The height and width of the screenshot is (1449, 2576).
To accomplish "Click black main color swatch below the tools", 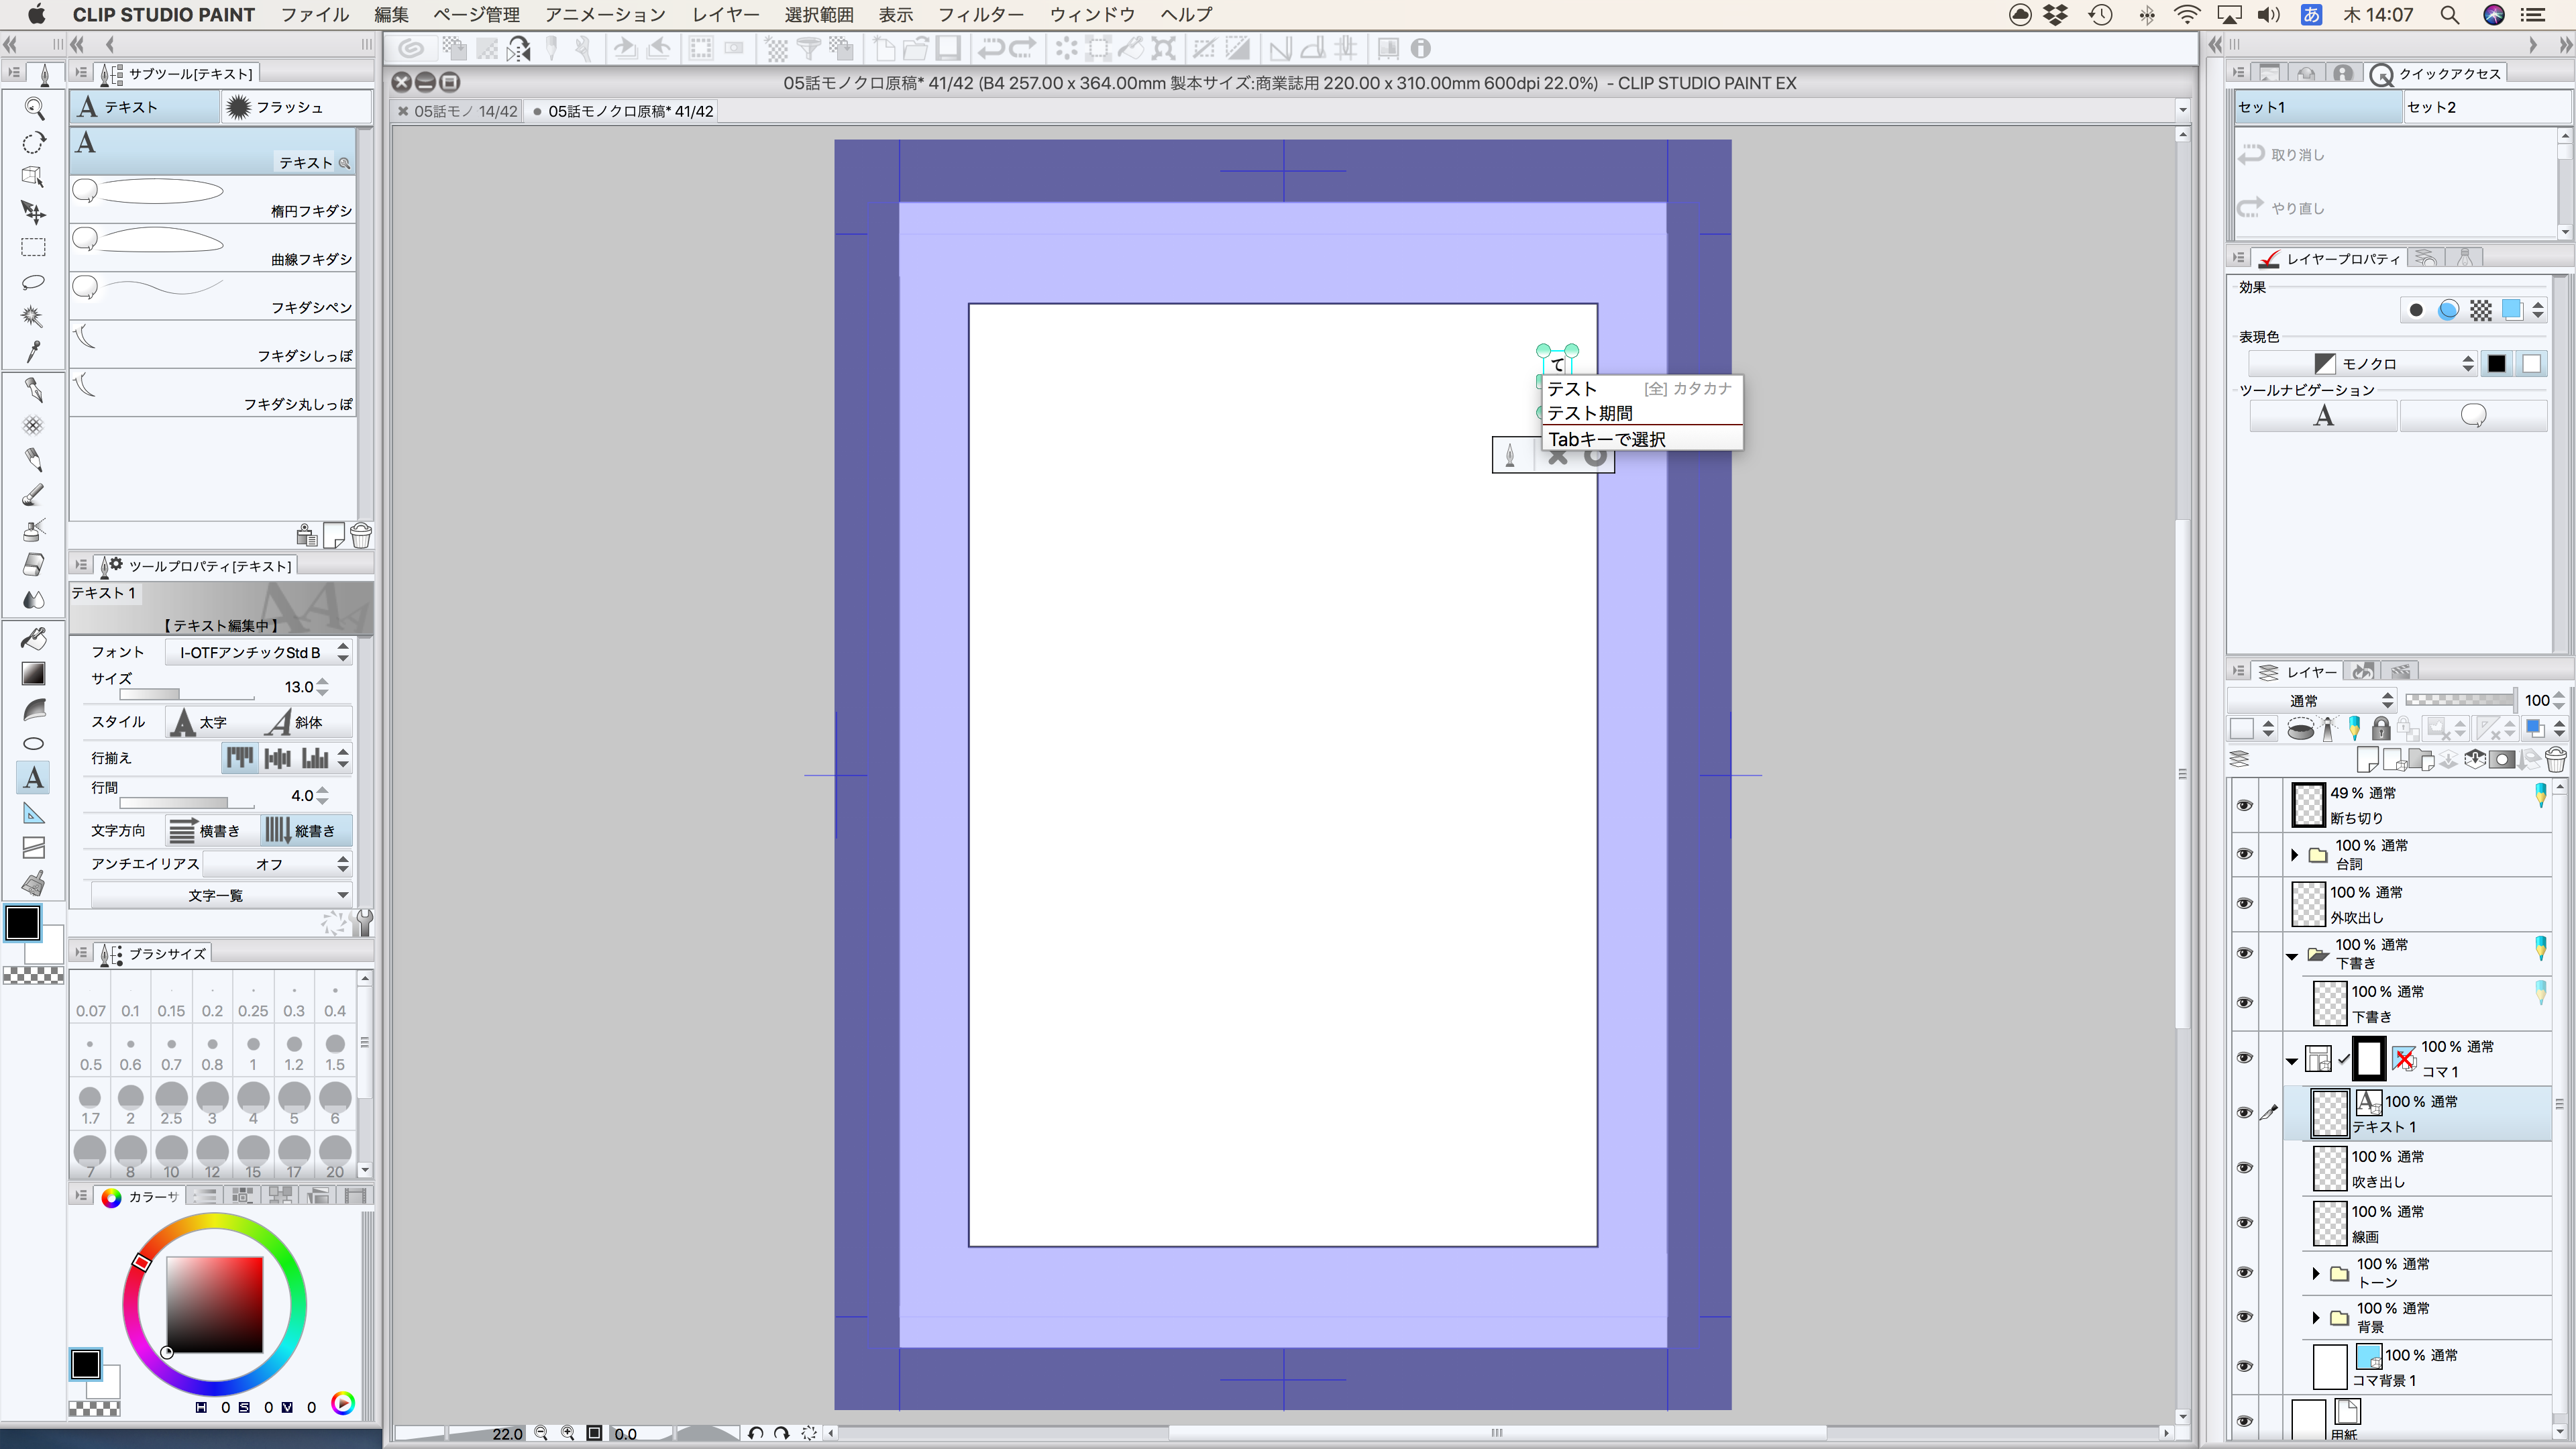I will point(23,922).
